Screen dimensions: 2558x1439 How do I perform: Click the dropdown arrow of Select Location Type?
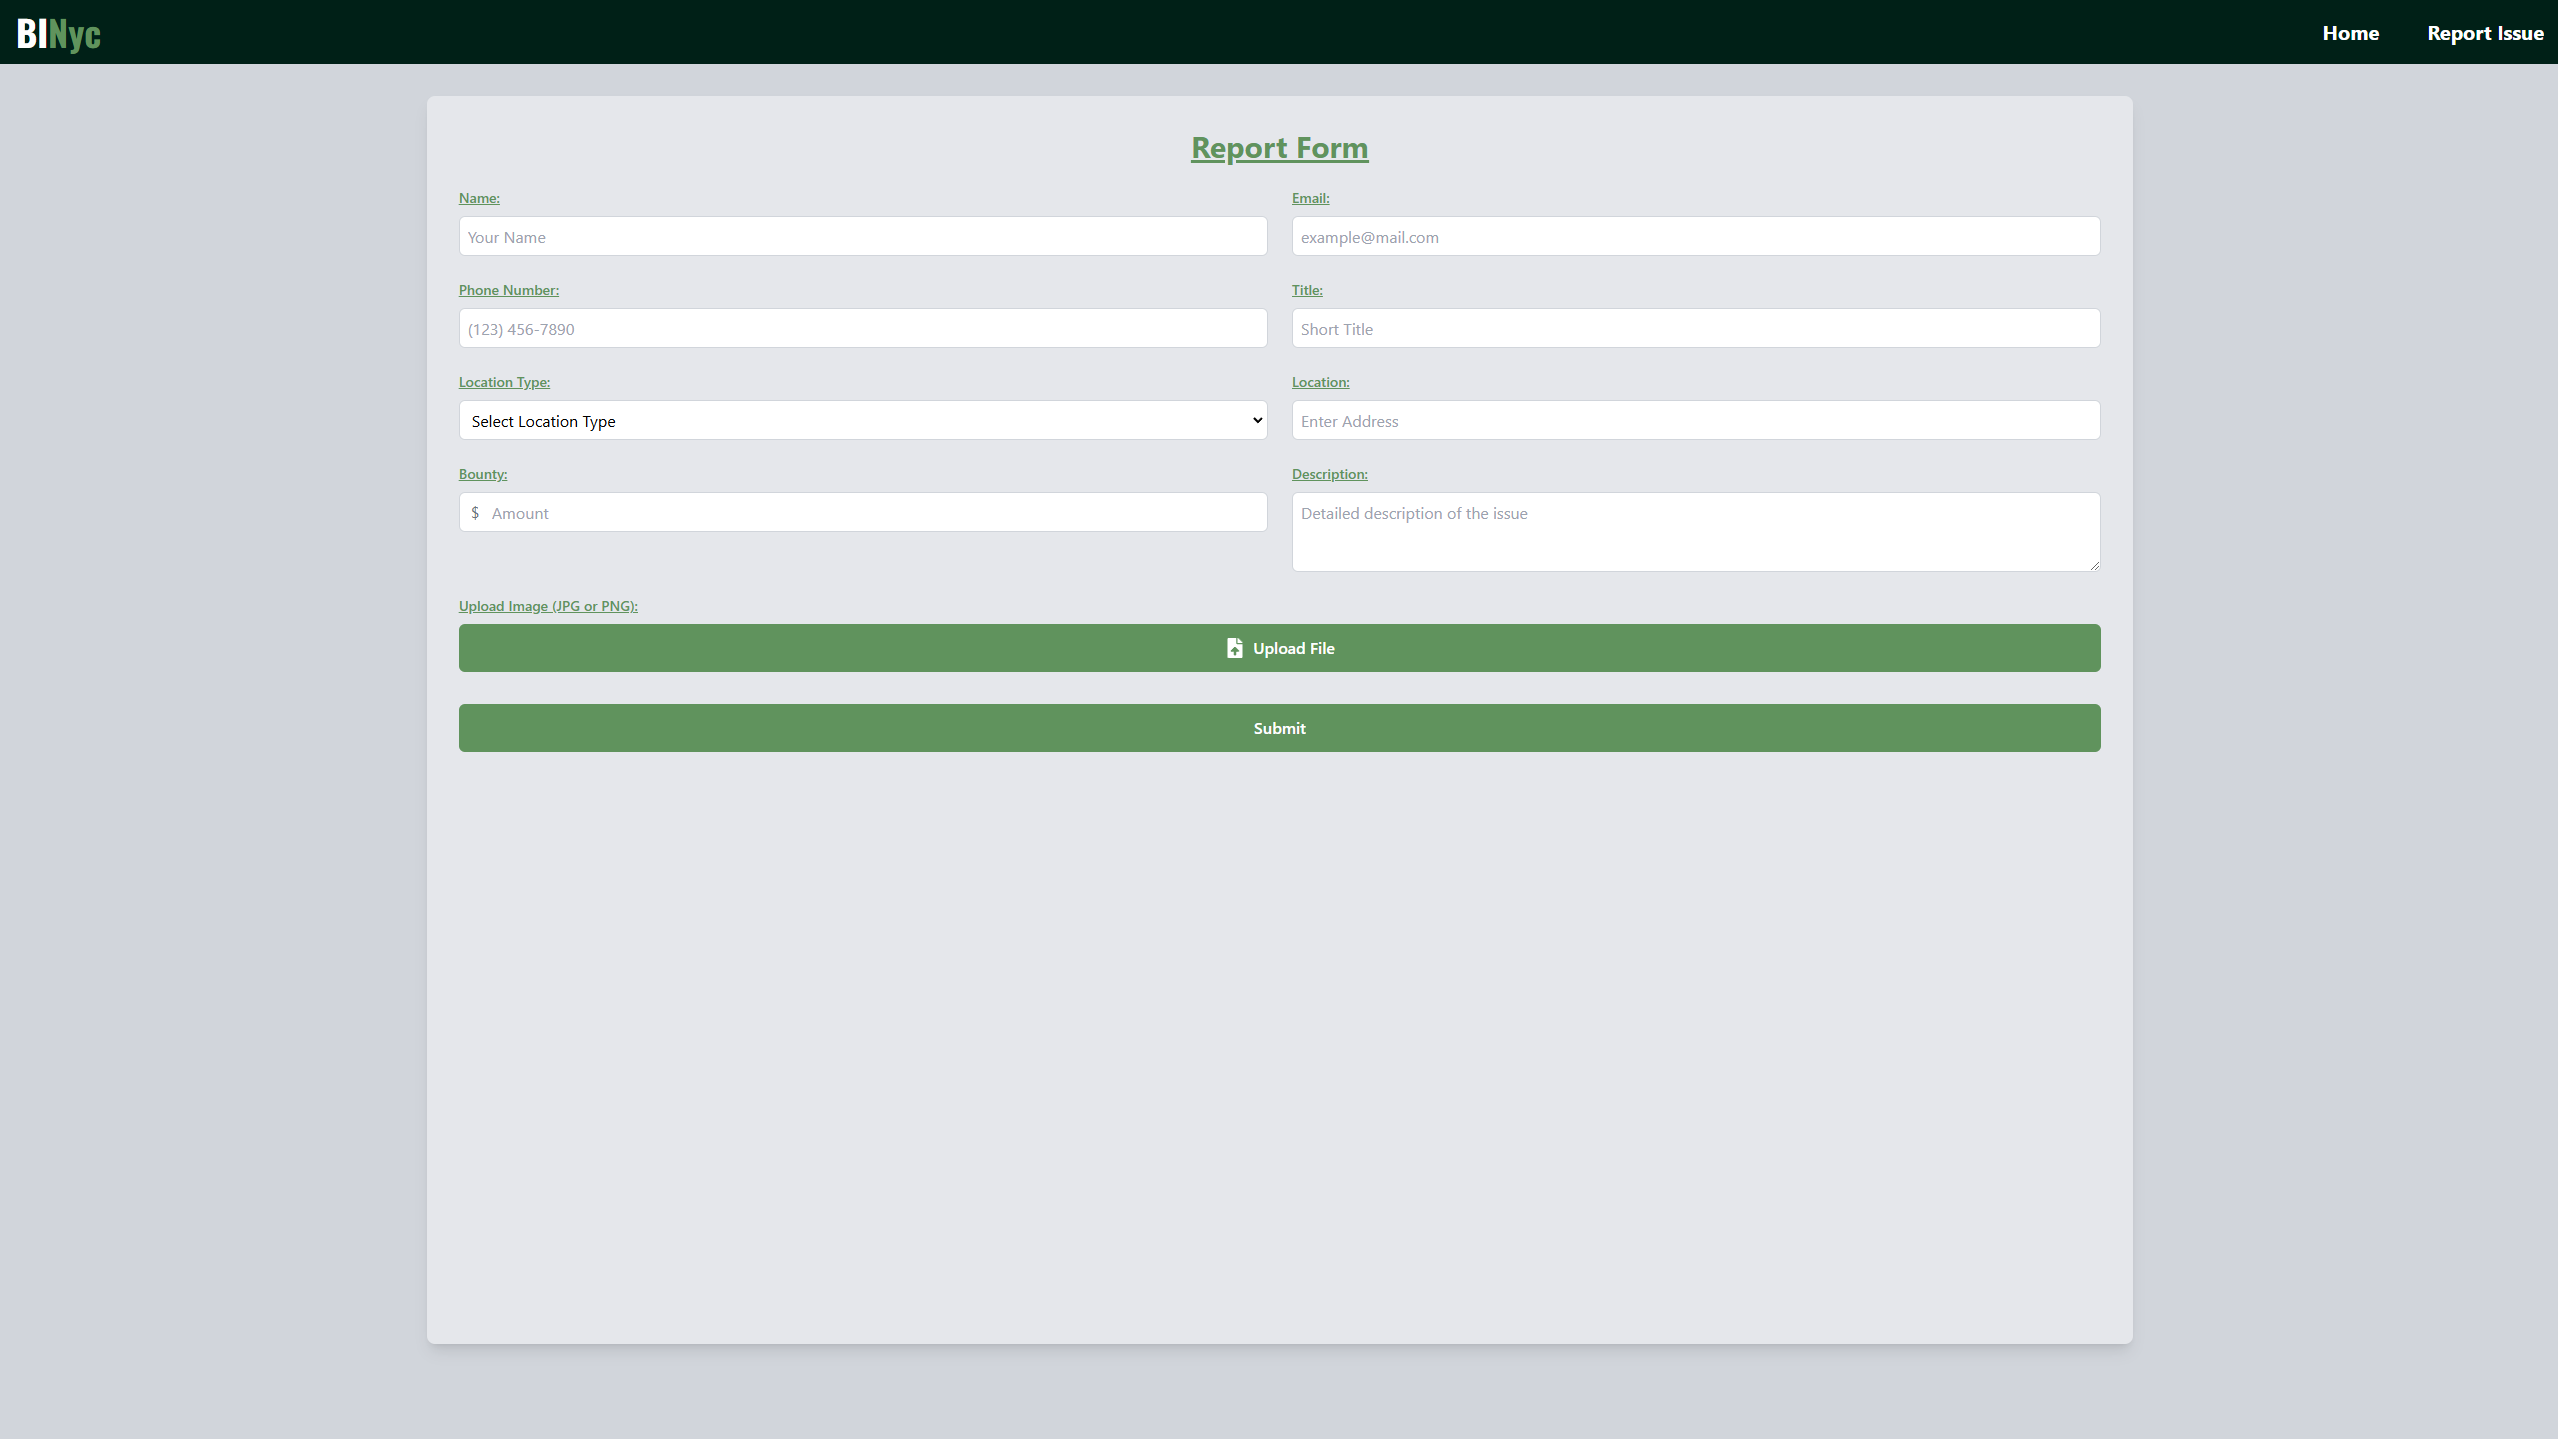1257,421
